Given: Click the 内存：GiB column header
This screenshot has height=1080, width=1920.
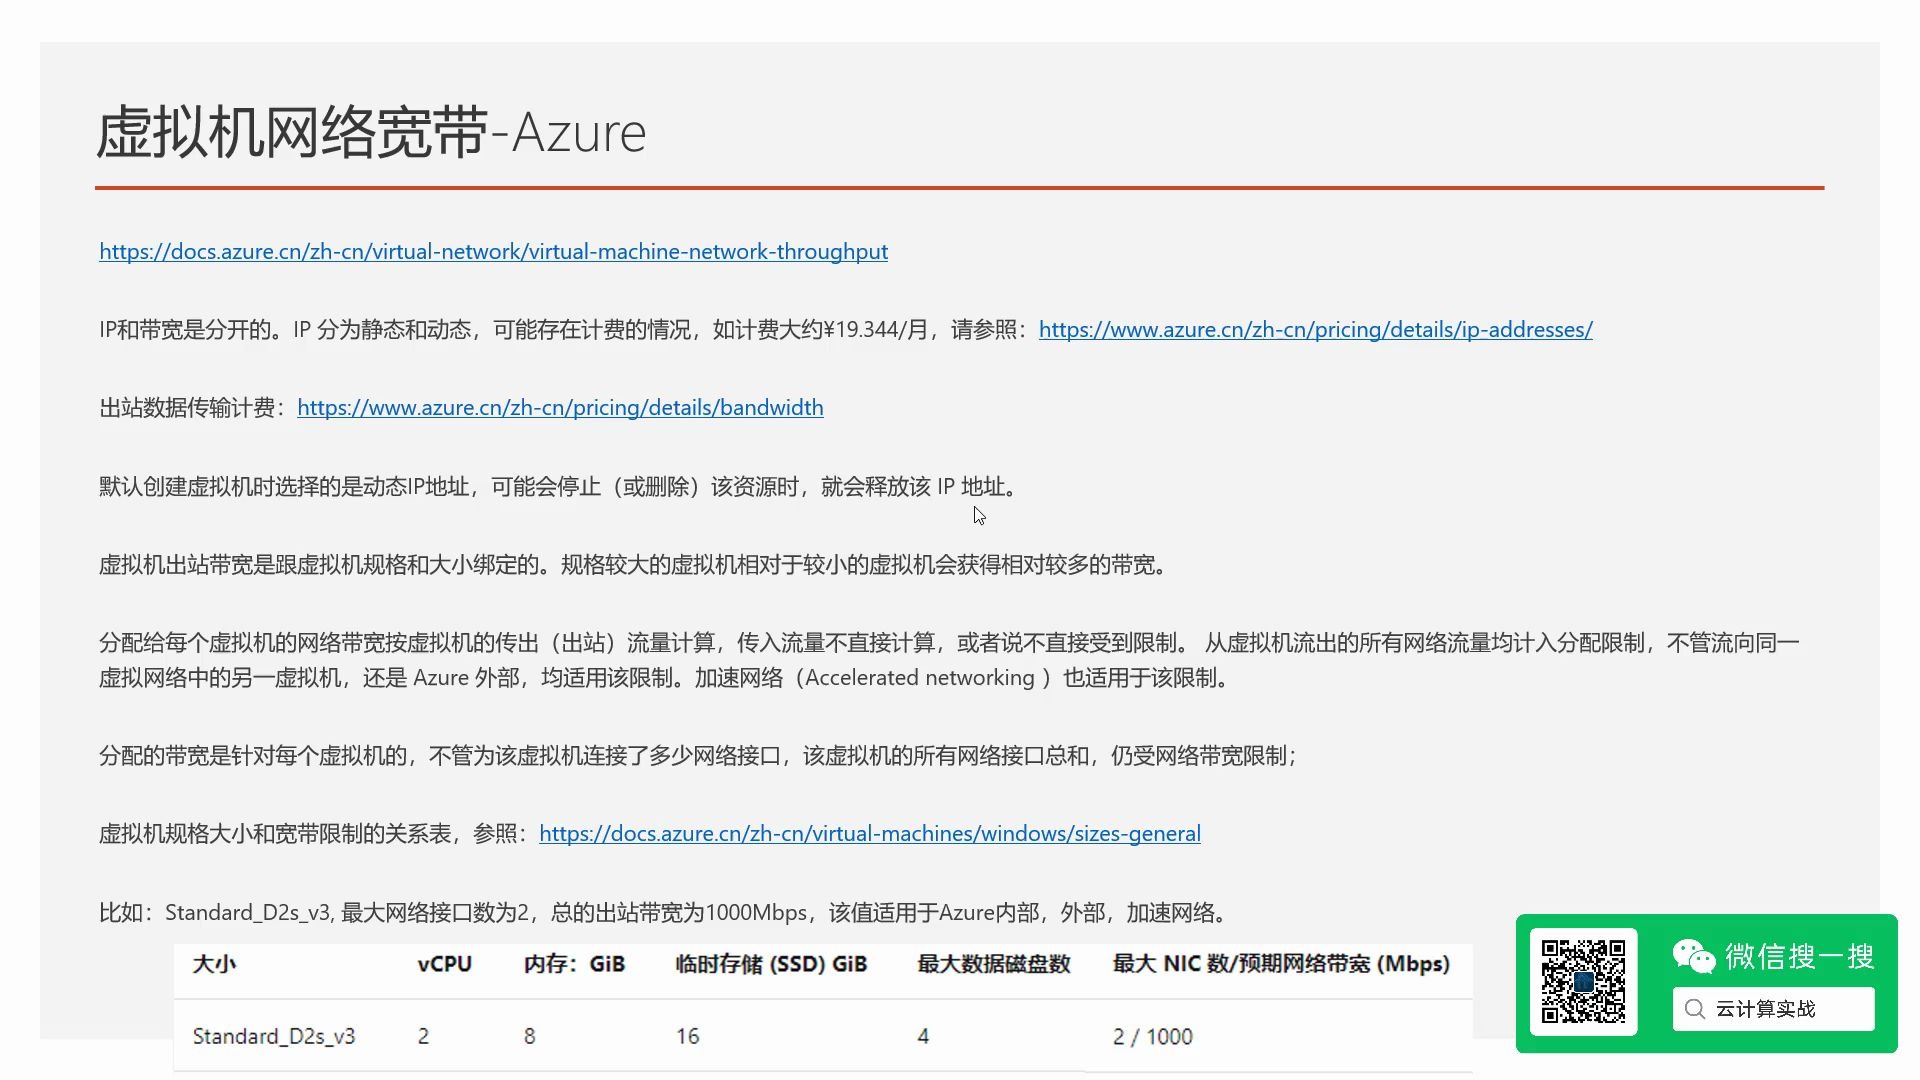Looking at the screenshot, I should tap(574, 964).
